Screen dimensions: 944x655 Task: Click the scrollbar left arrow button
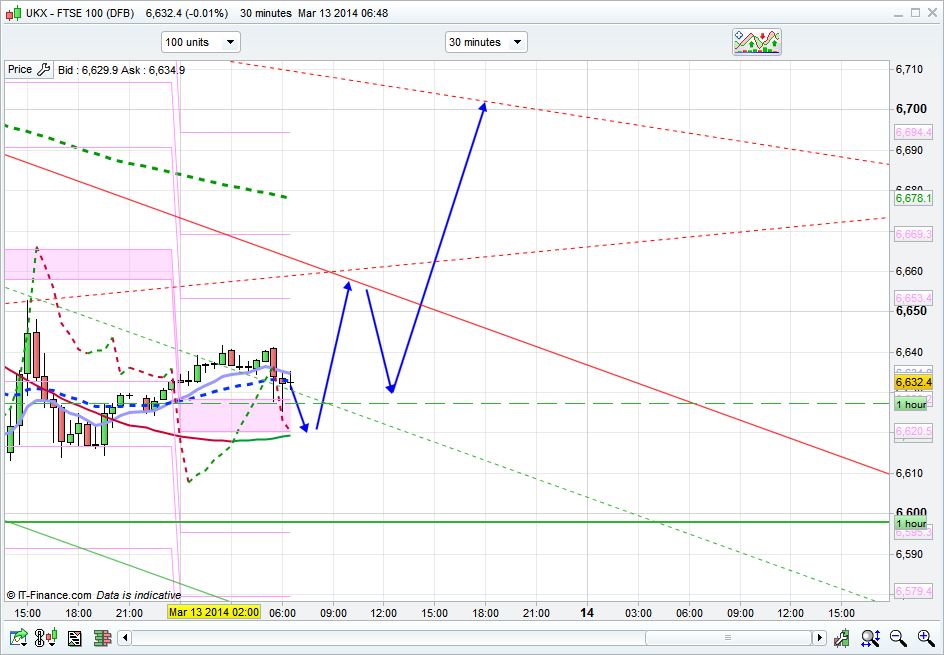point(125,637)
